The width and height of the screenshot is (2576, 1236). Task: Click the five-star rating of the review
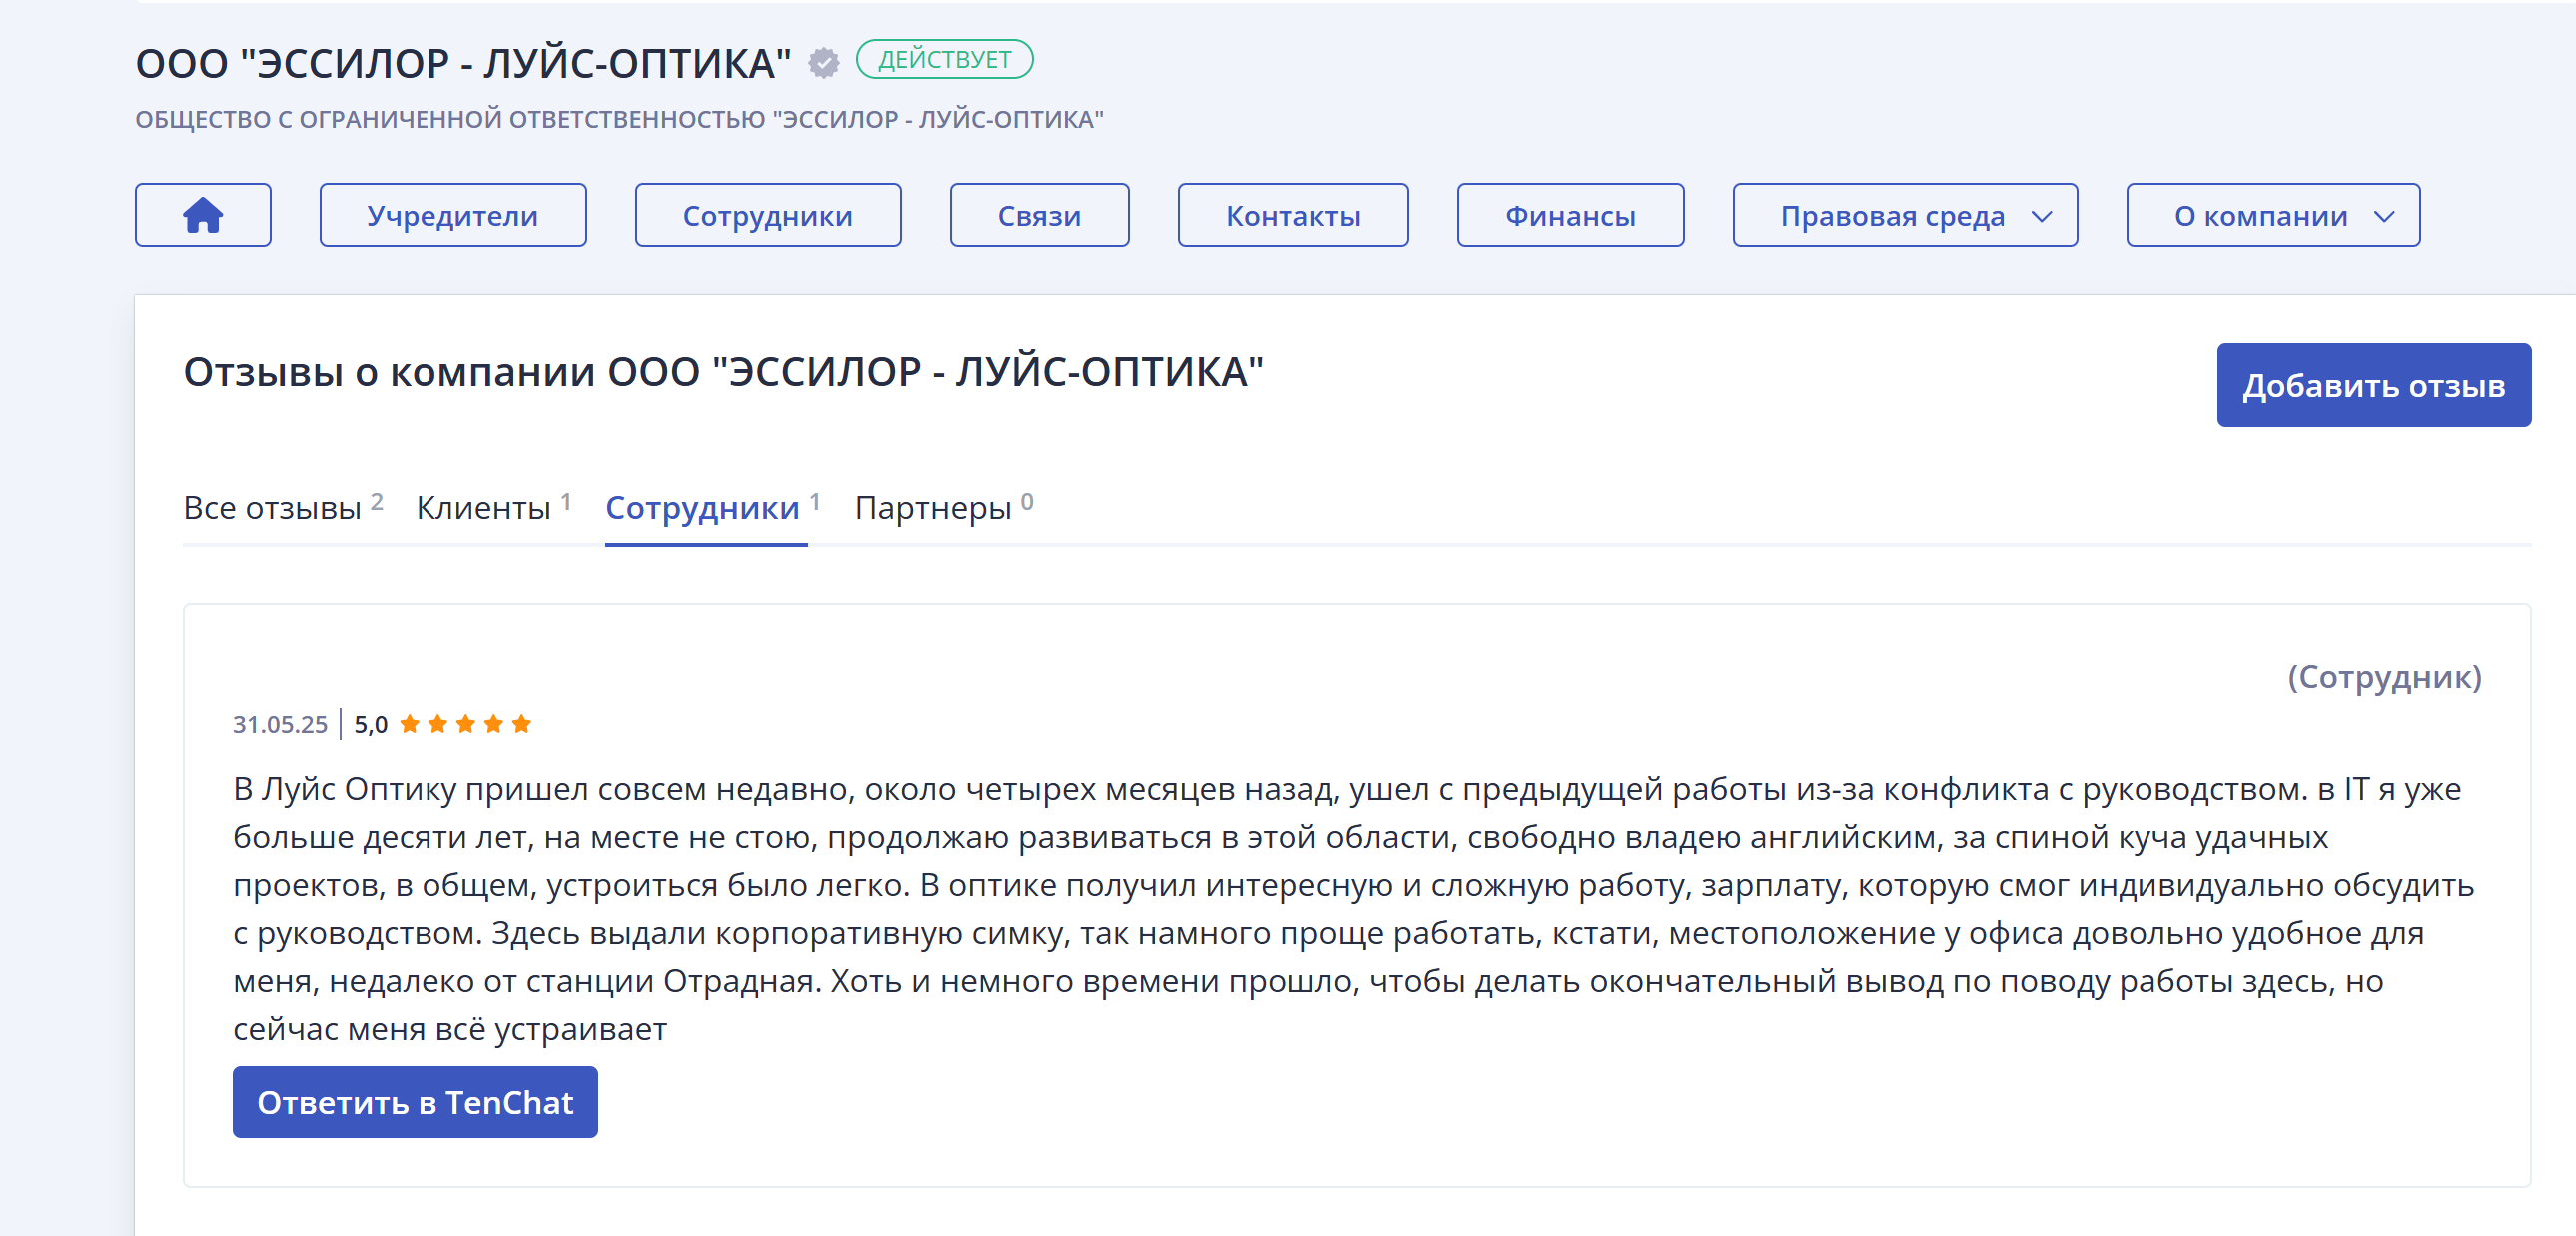pyautogui.click(x=465, y=724)
